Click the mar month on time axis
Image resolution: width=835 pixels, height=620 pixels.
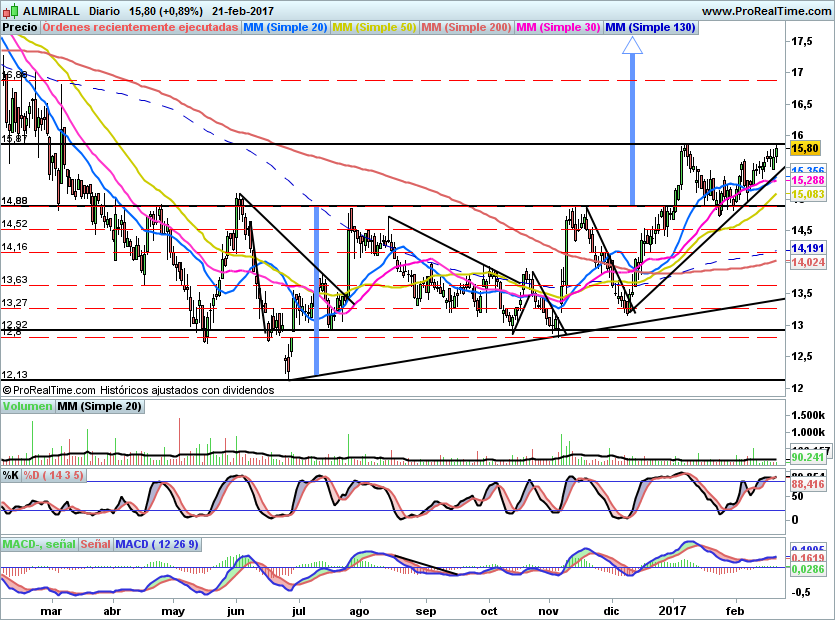click(x=51, y=611)
